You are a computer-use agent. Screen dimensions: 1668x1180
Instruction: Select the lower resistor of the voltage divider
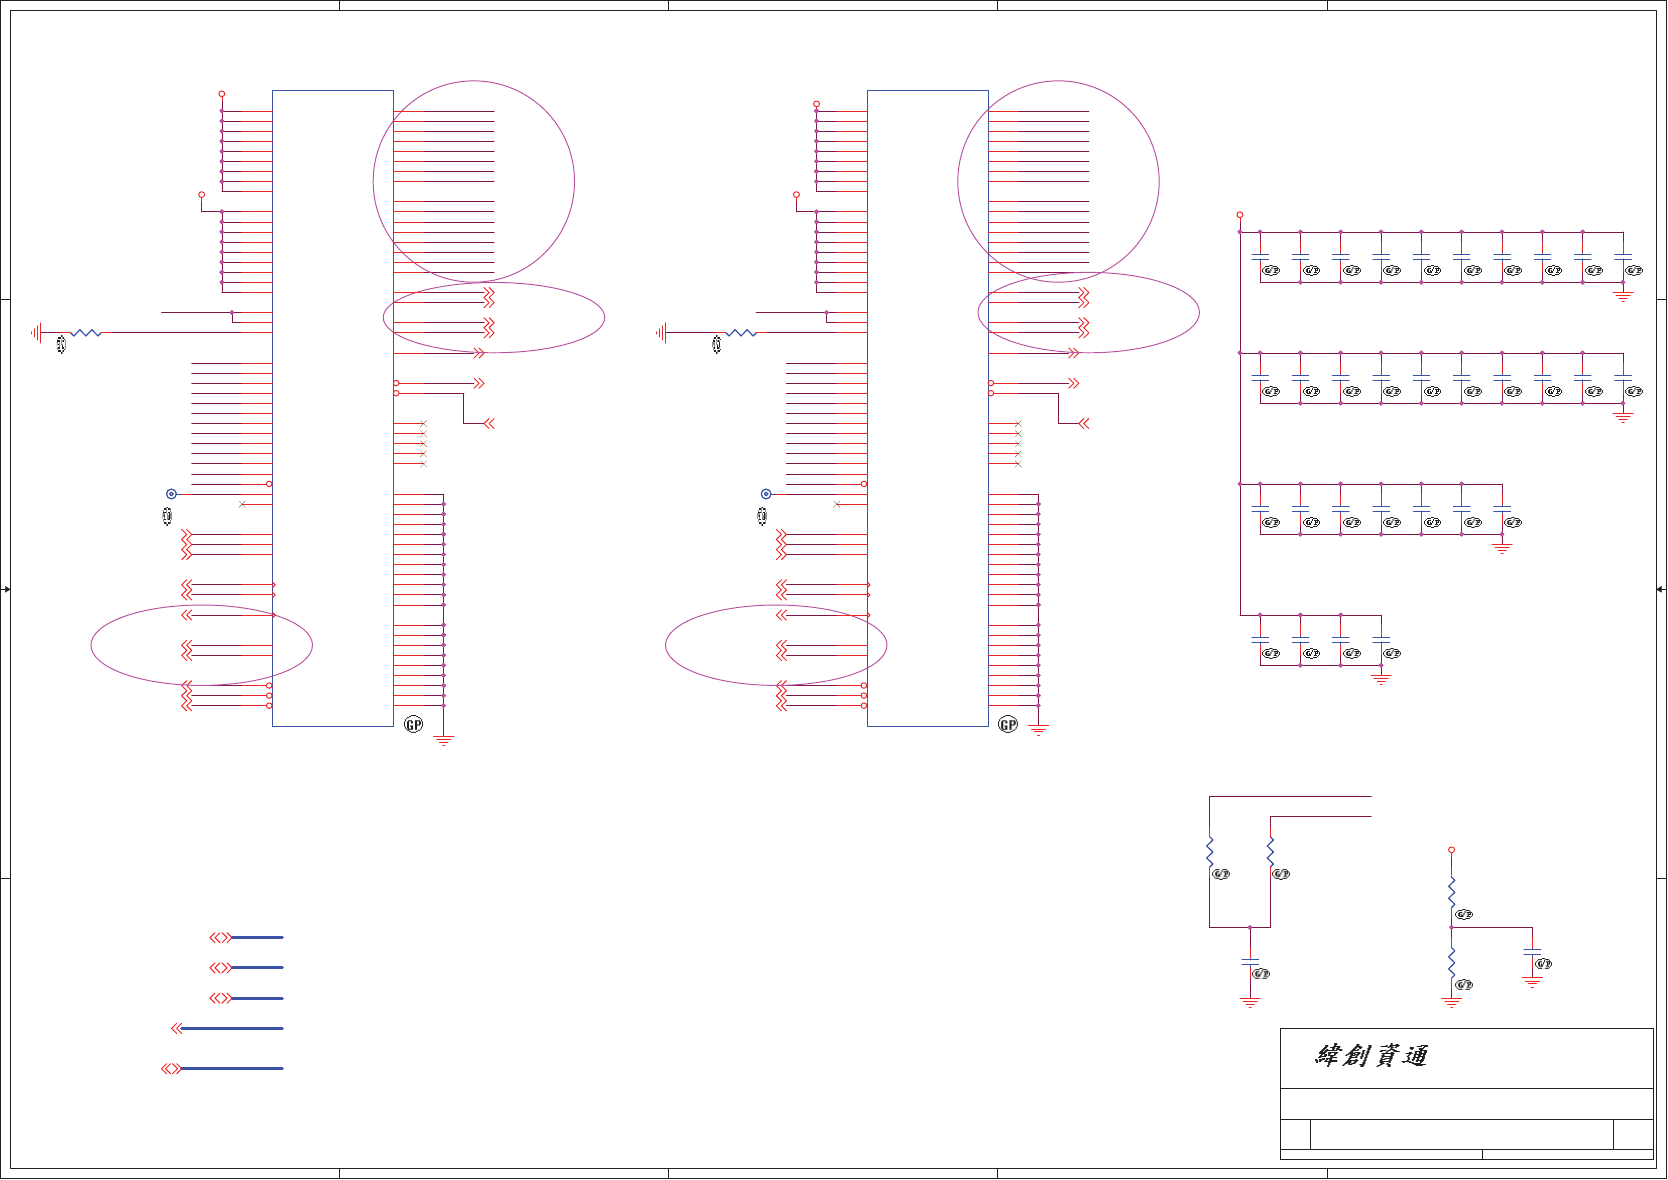(1452, 963)
